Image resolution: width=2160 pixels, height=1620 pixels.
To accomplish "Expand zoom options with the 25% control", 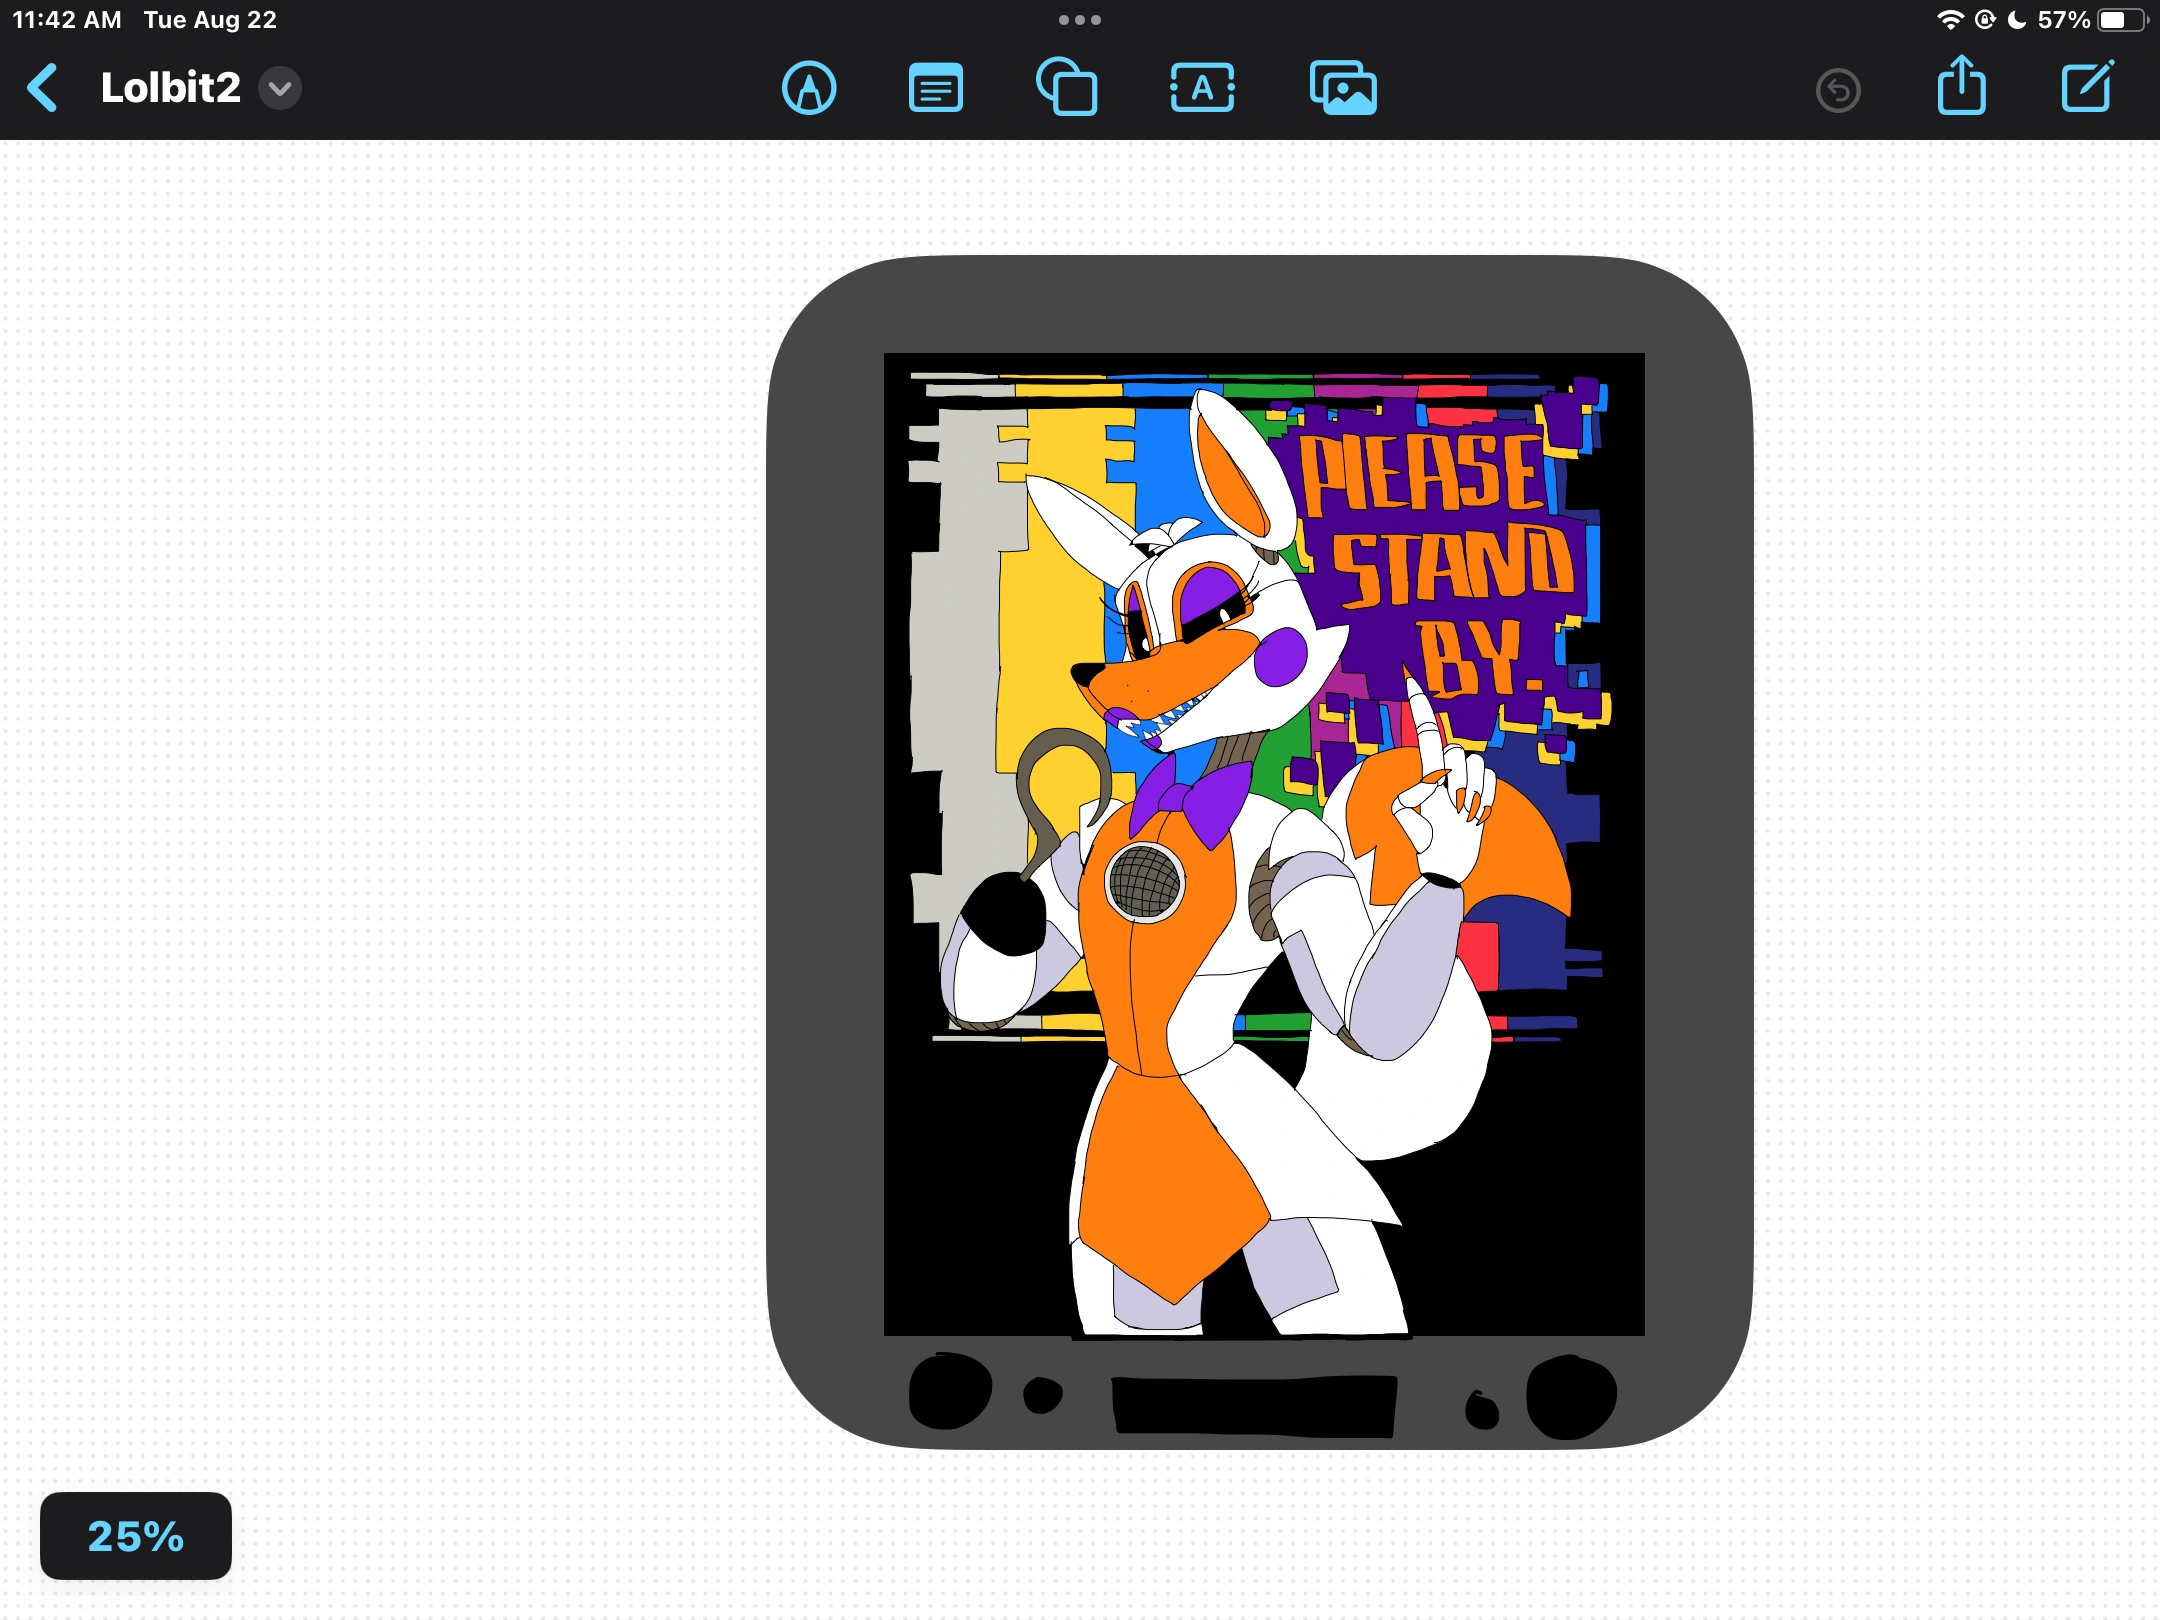I will pyautogui.click(x=135, y=1536).
